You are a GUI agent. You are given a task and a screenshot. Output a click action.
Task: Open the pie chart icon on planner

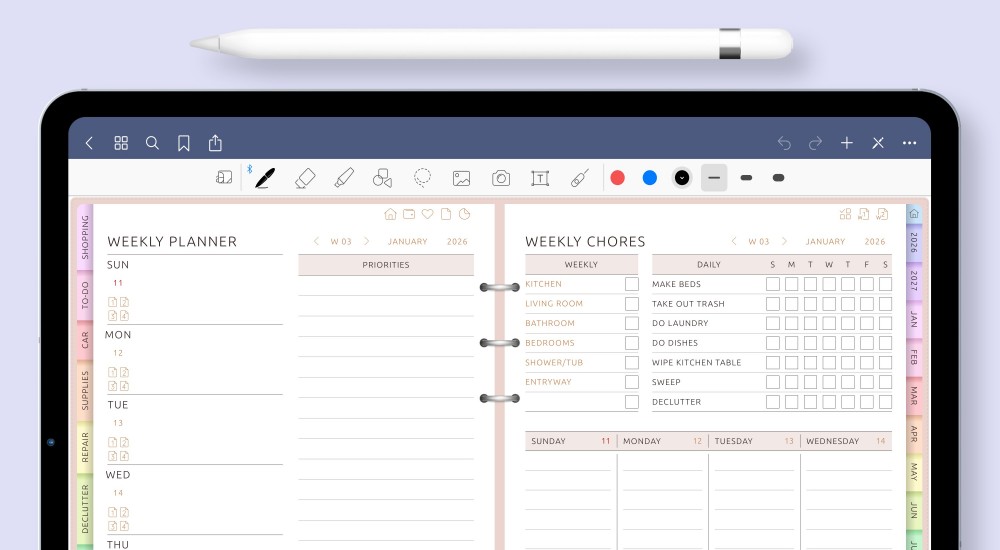click(x=464, y=214)
